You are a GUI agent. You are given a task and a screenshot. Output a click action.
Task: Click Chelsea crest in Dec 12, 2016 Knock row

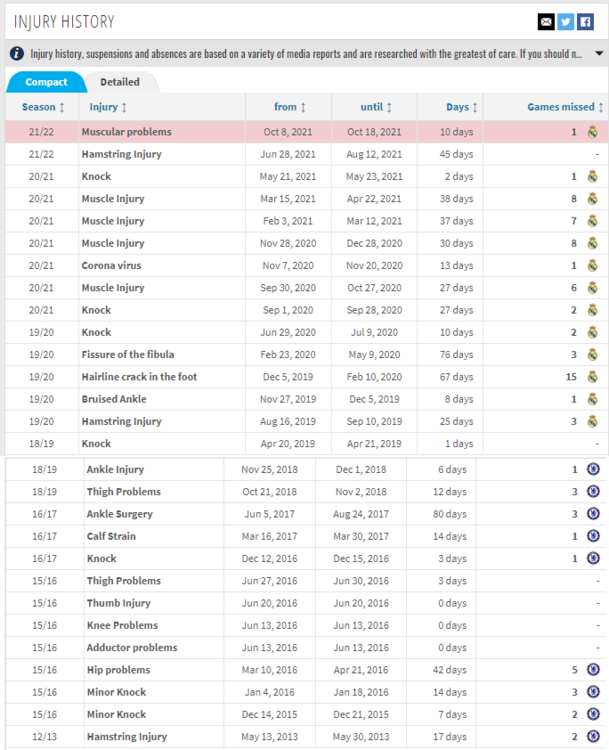(593, 558)
